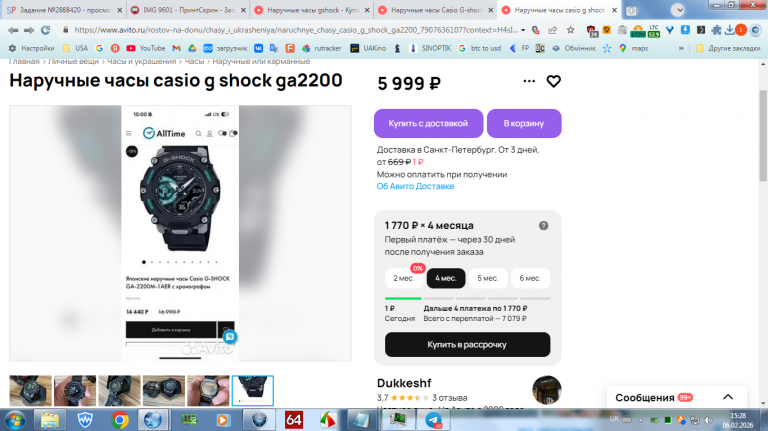Open the three-dots more options menu
Screen dimensions: 768x431
tap(529, 81)
